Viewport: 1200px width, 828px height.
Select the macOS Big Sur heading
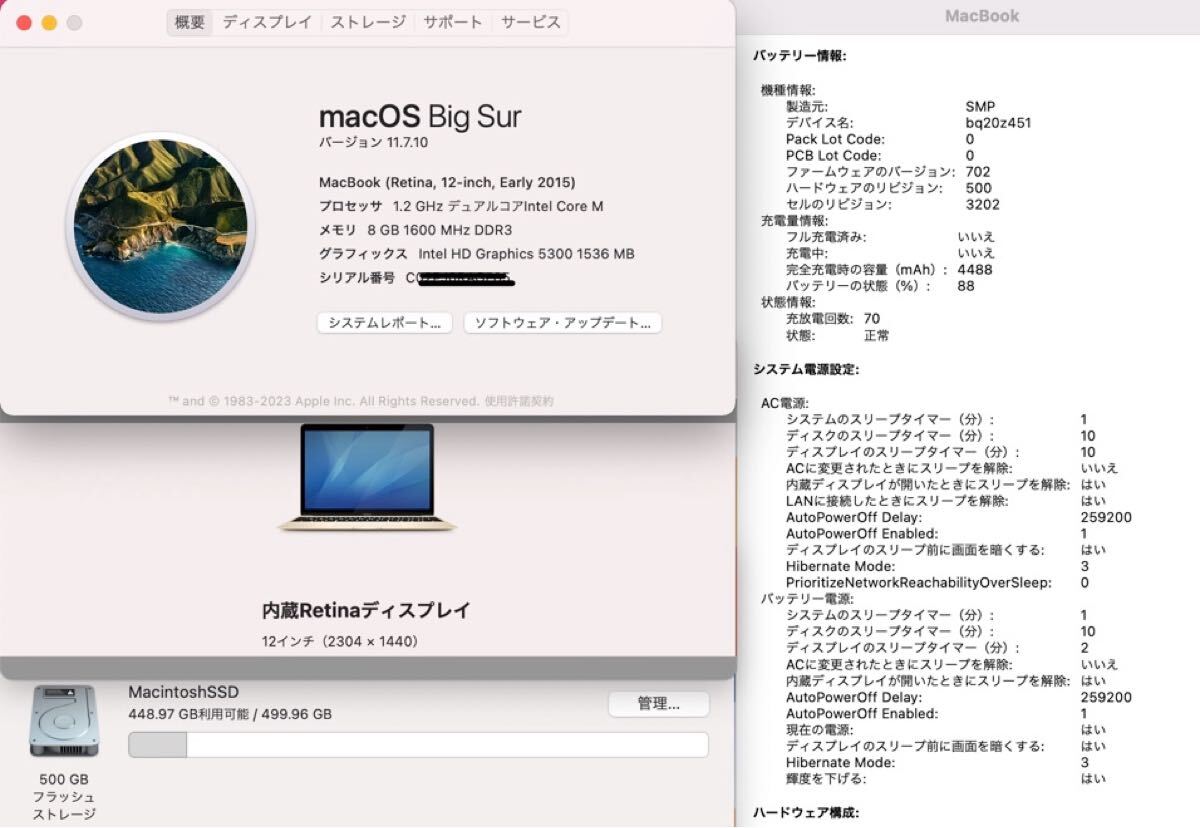[420, 116]
